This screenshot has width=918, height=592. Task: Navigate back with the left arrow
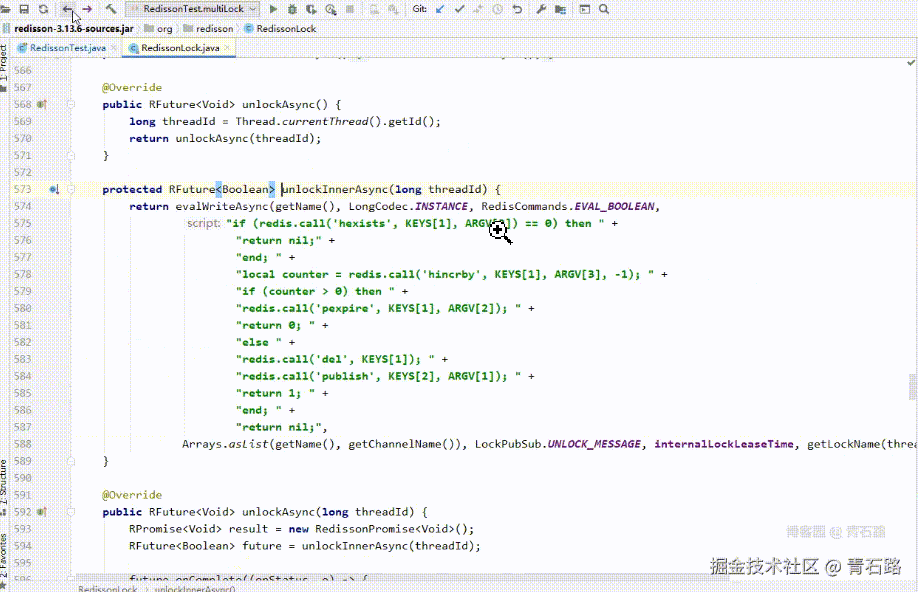click(67, 9)
